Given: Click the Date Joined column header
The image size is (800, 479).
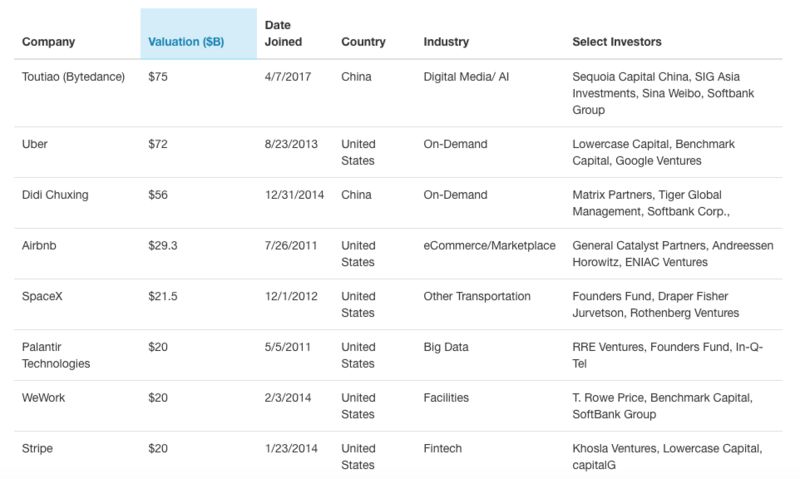Looking at the screenshot, I should [x=283, y=33].
